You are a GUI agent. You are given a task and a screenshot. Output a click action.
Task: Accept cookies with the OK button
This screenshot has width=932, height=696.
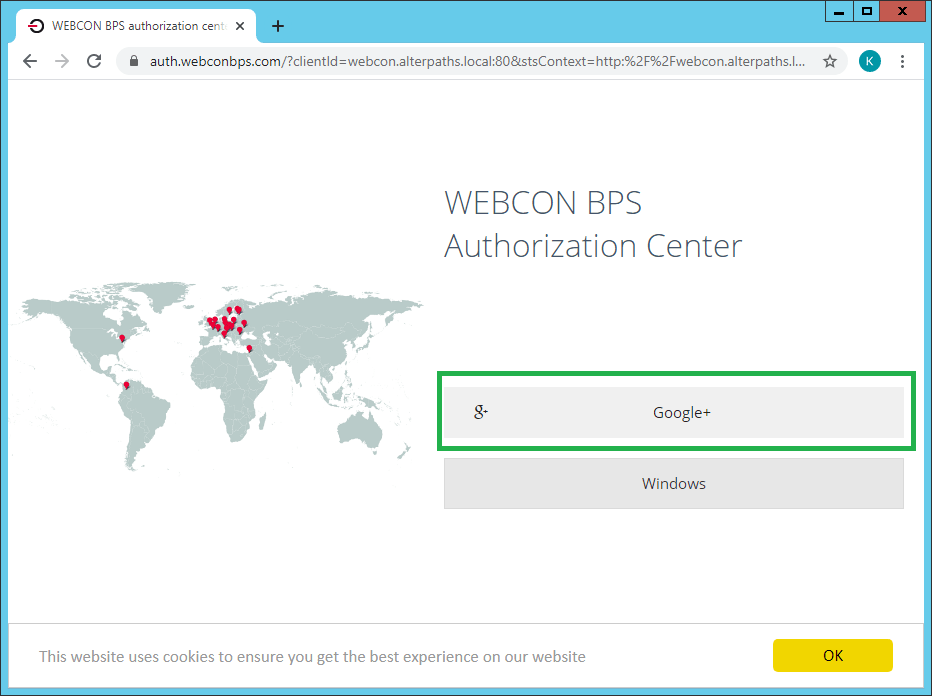point(832,656)
